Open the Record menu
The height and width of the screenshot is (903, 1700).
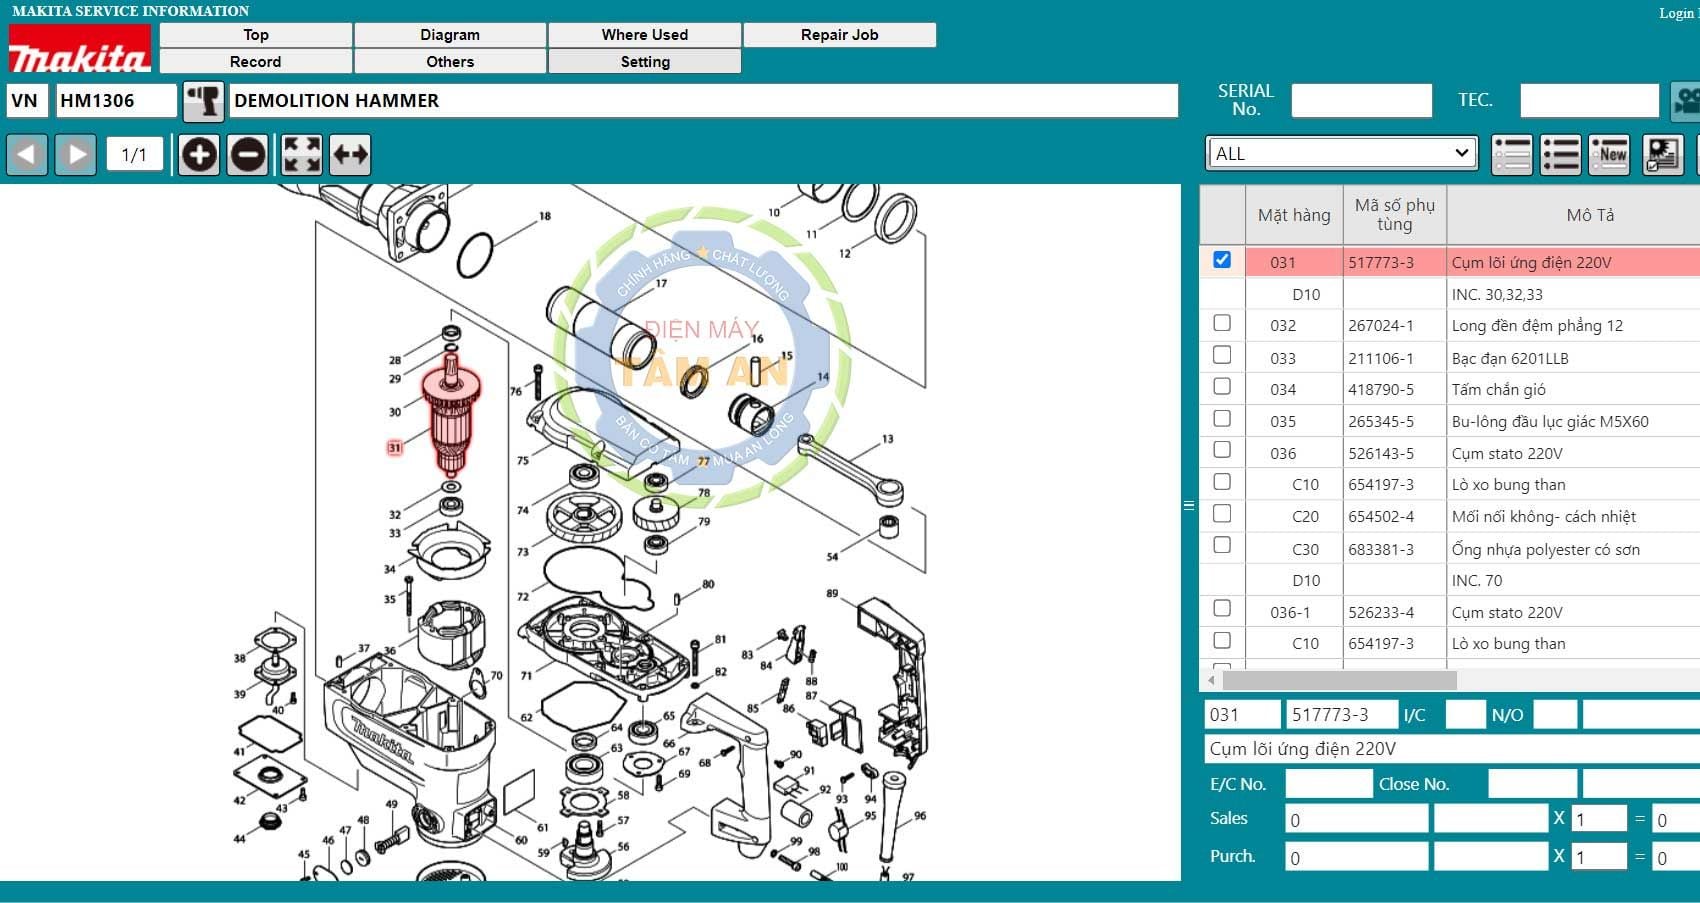(256, 62)
